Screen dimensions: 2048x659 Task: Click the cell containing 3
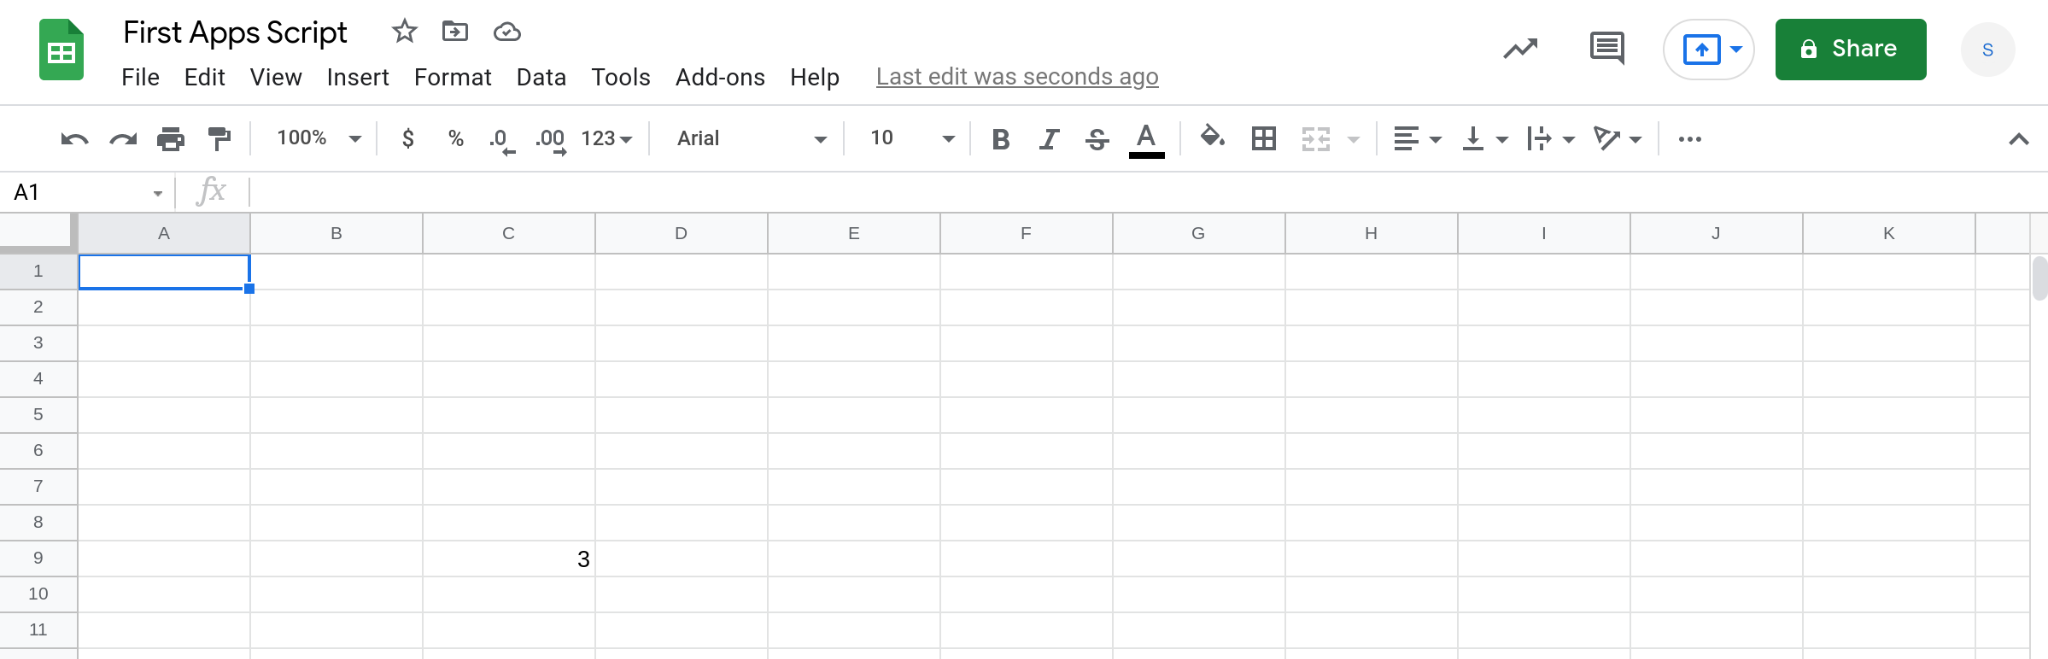tap(509, 559)
